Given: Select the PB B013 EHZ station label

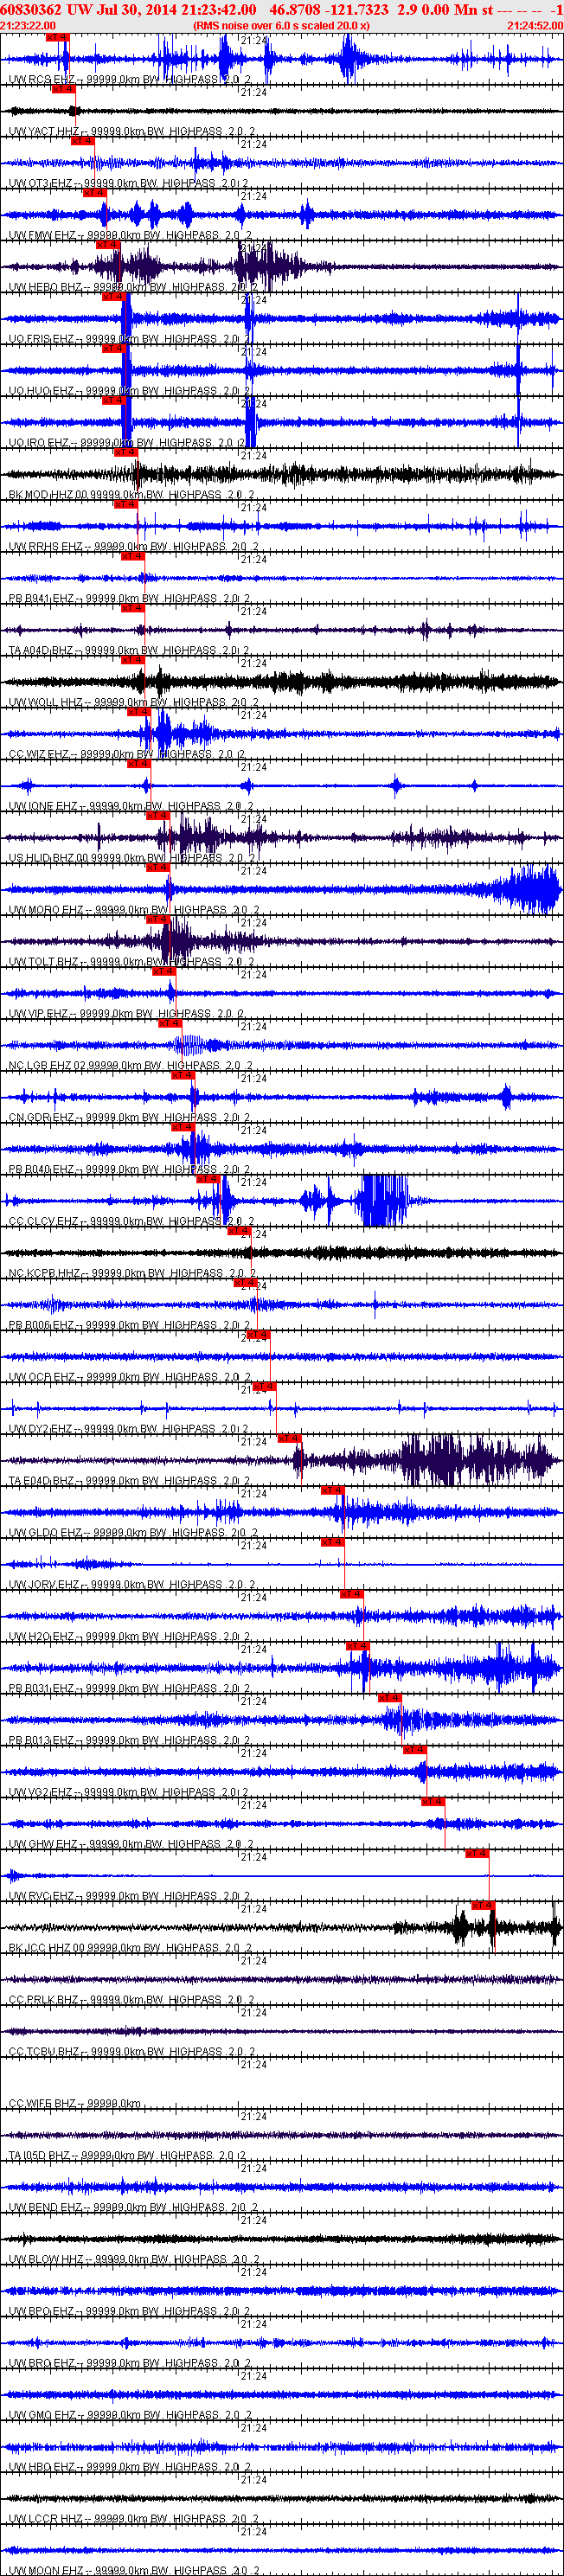Looking at the screenshot, I should (129, 1740).
